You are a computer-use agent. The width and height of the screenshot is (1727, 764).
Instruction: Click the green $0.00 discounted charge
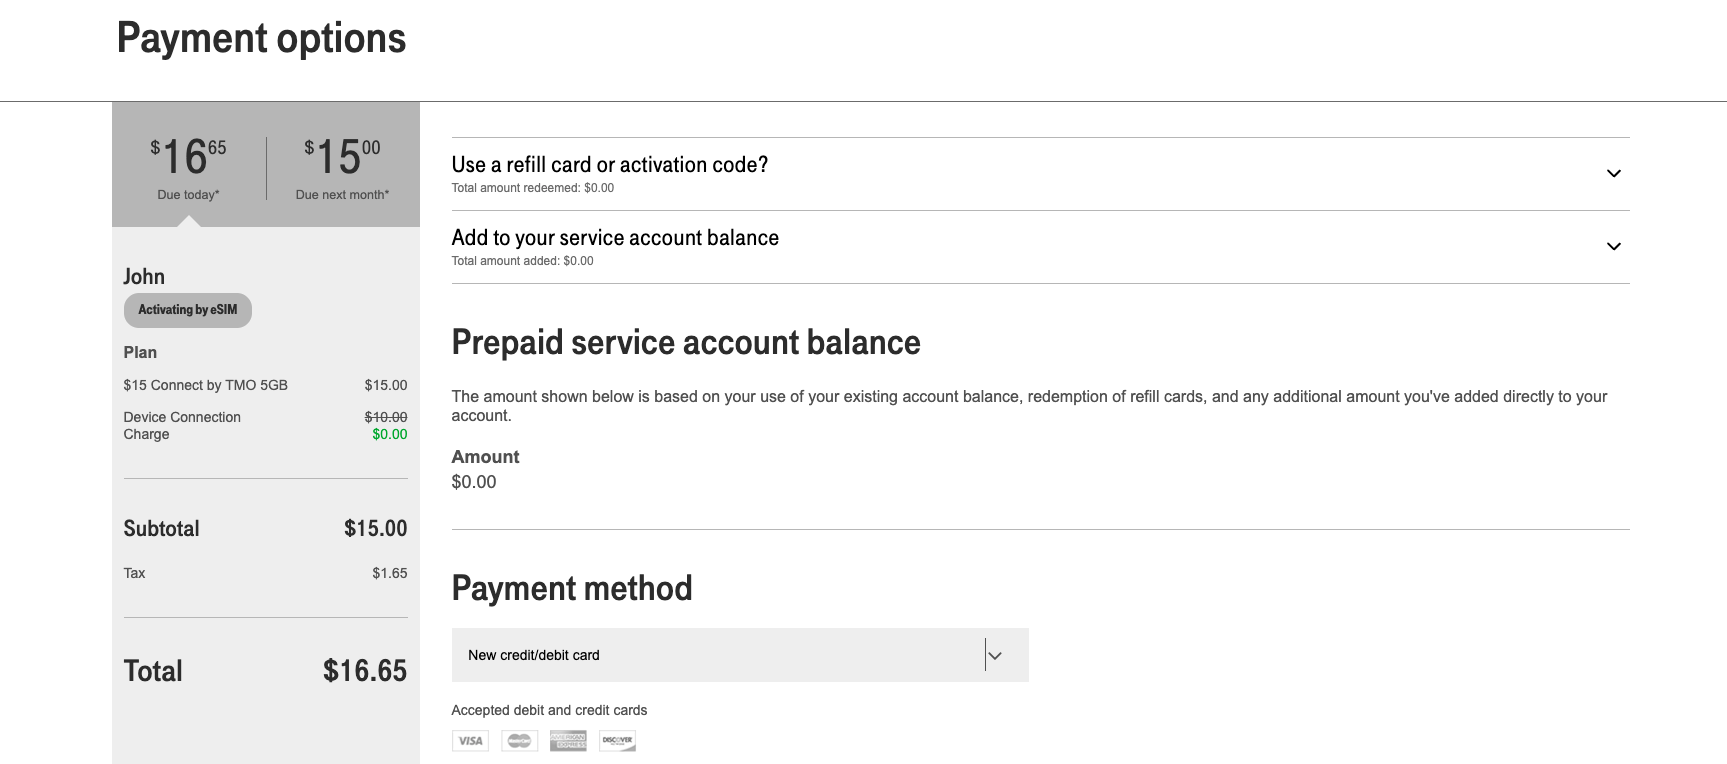click(390, 434)
